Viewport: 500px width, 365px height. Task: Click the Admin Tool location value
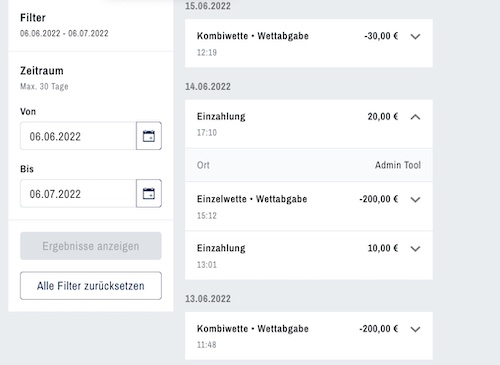pyautogui.click(x=398, y=165)
